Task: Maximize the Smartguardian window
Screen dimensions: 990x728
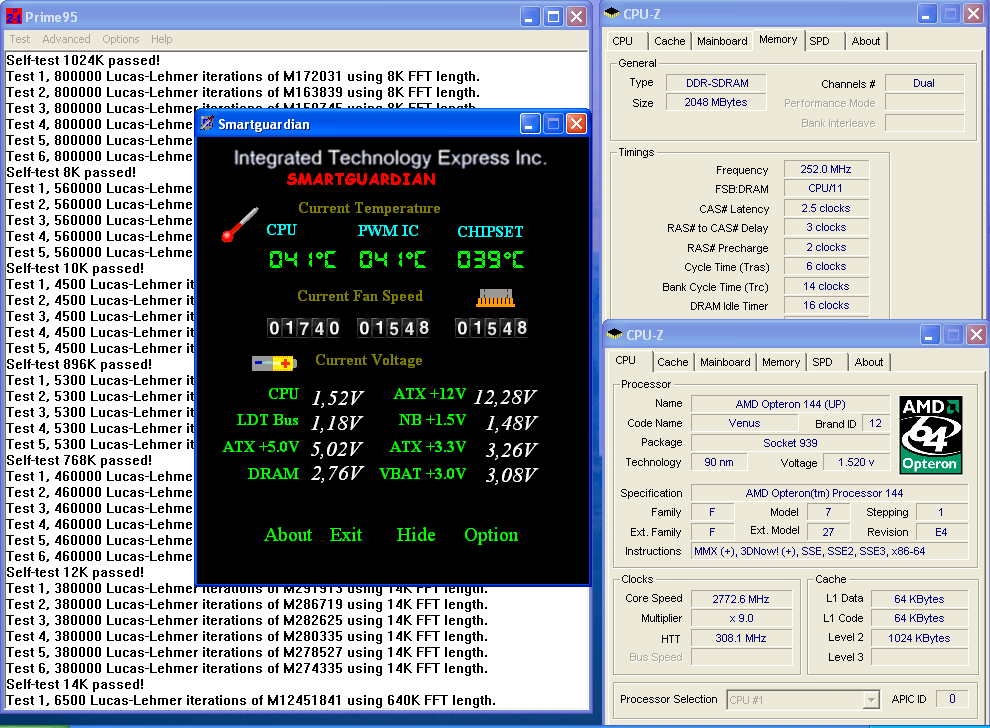Action: 553,124
